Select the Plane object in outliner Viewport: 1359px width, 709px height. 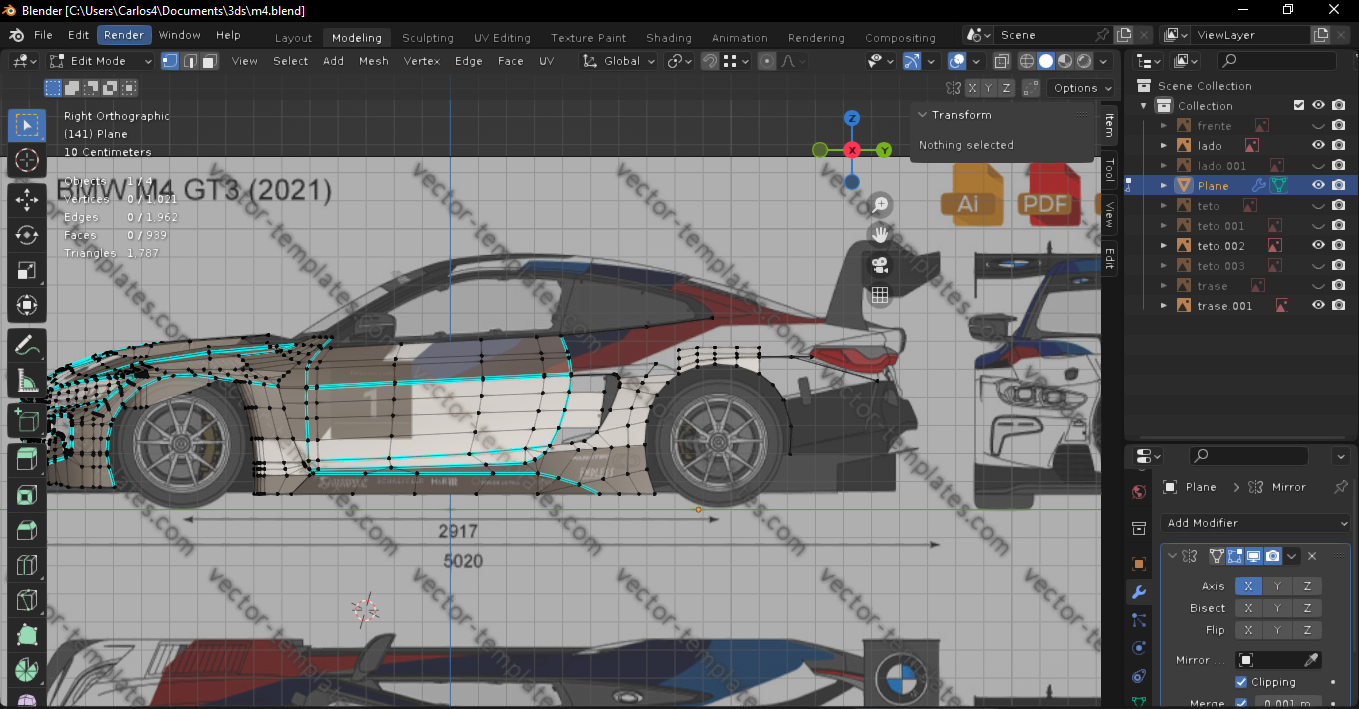1213,185
